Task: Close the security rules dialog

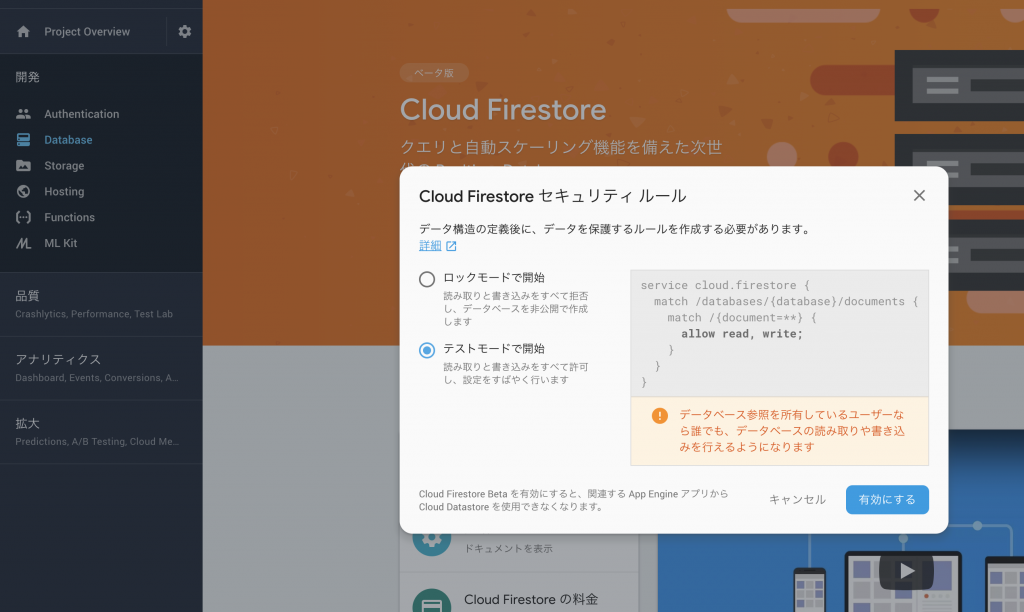Action: point(919,195)
